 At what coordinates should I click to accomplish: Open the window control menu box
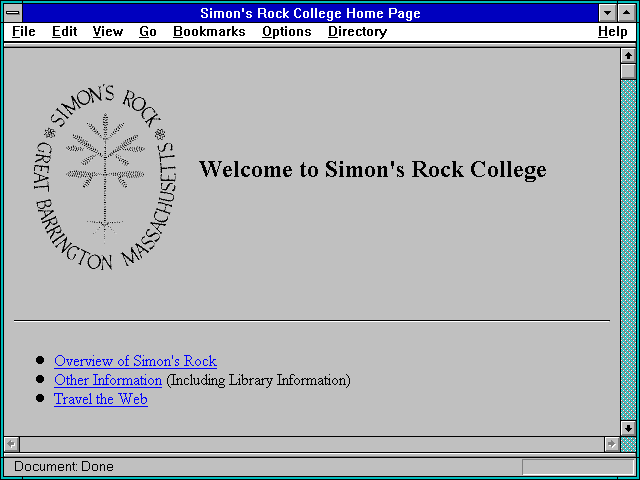(13, 13)
